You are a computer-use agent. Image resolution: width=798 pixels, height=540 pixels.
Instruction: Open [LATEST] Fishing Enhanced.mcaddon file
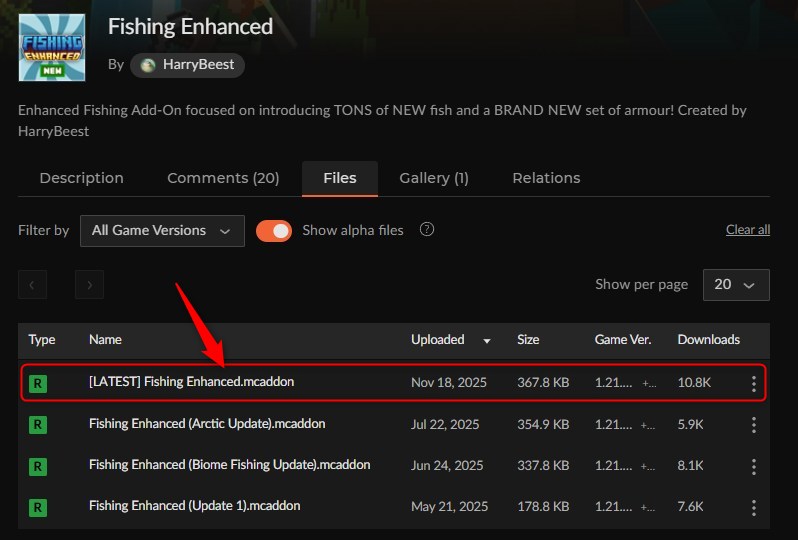(191, 382)
